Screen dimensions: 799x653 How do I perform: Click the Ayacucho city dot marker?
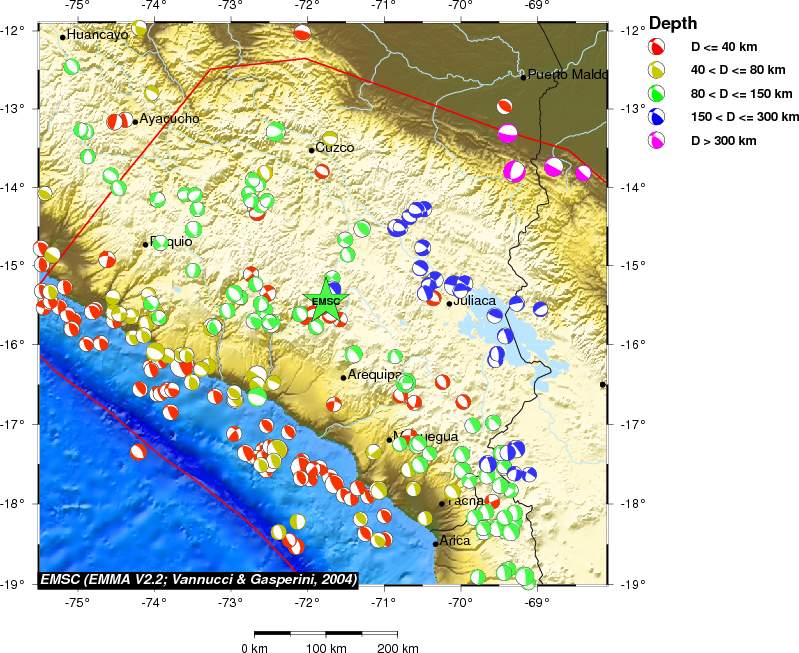tap(135, 122)
